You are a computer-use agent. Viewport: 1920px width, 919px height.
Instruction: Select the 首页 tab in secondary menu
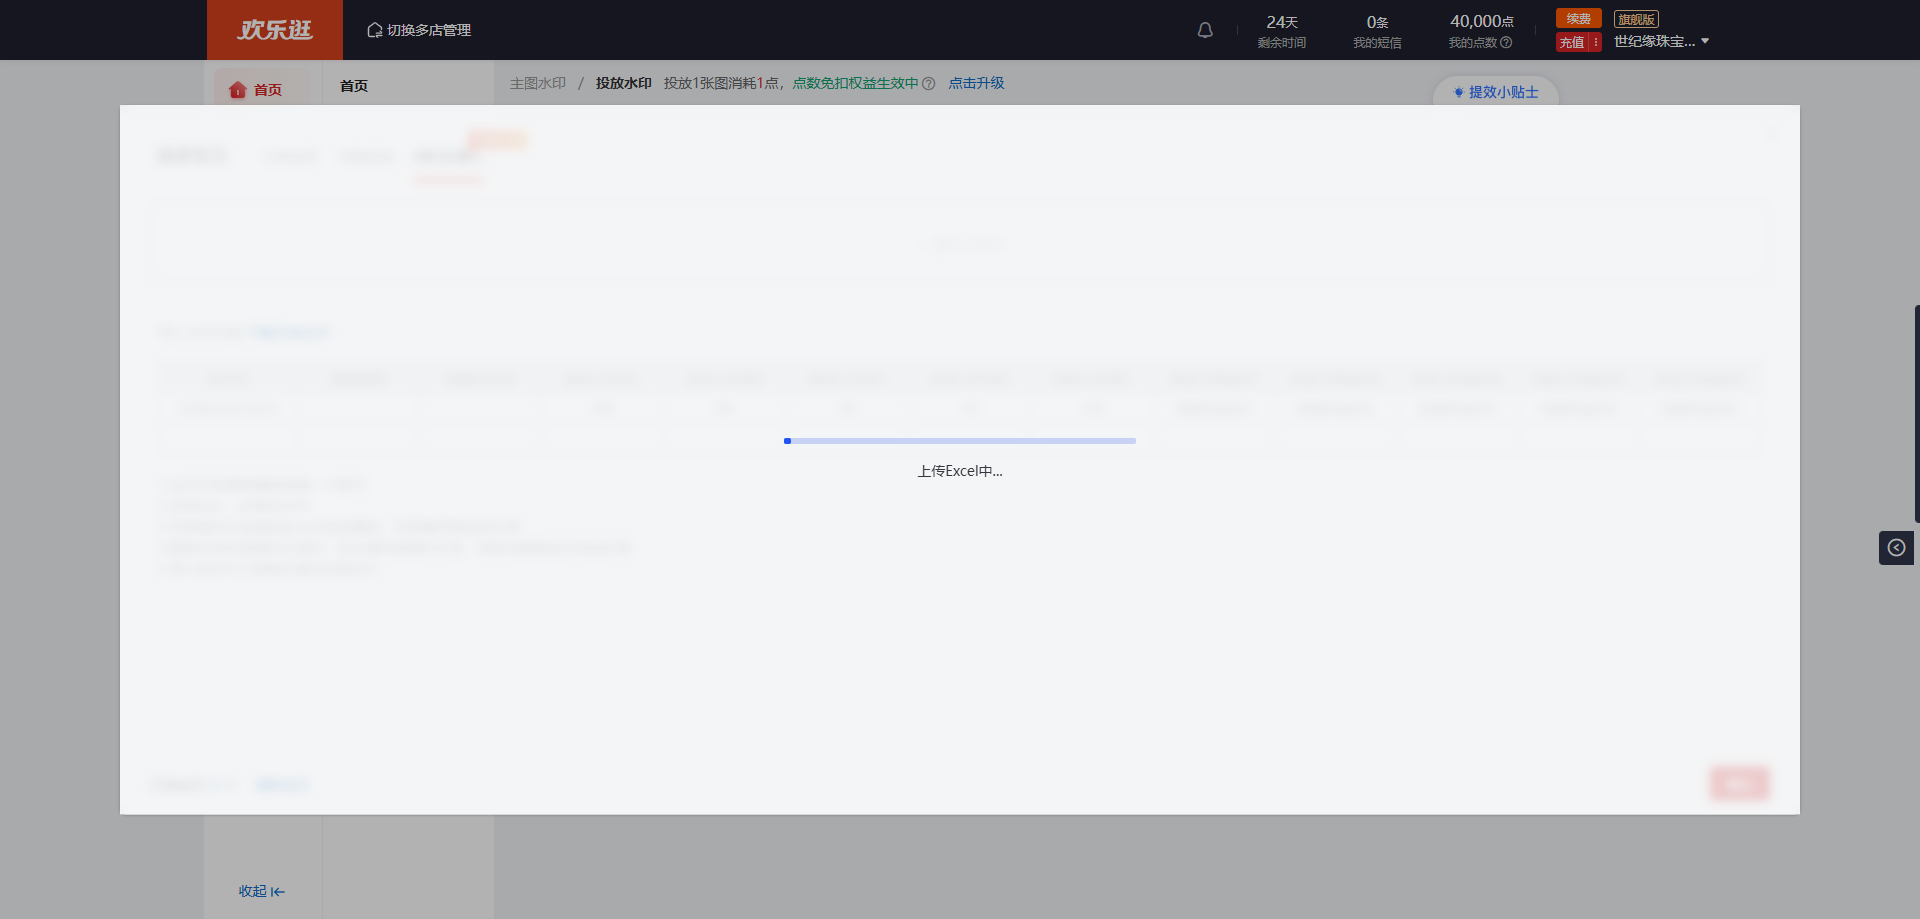(x=354, y=86)
